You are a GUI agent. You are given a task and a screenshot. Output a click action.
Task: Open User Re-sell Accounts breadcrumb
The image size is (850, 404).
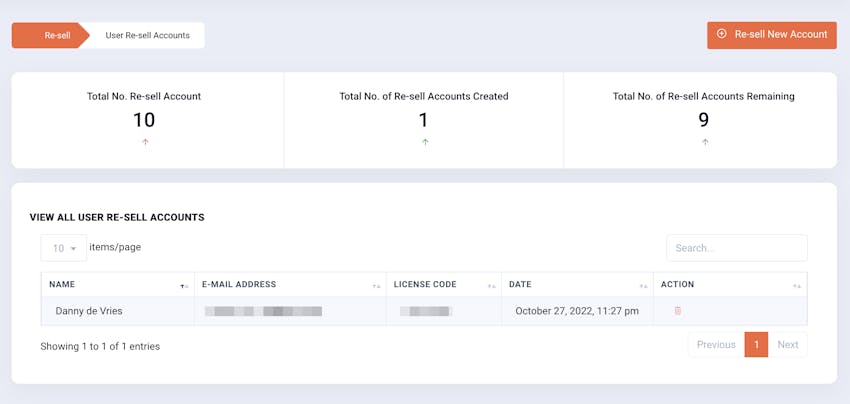(x=147, y=35)
